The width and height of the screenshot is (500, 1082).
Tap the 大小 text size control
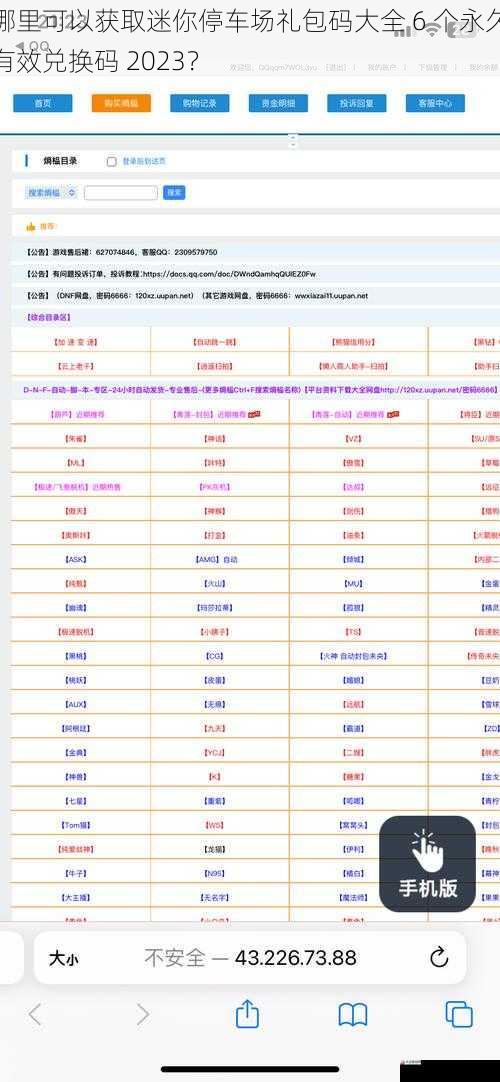pyautogui.click(x=63, y=958)
